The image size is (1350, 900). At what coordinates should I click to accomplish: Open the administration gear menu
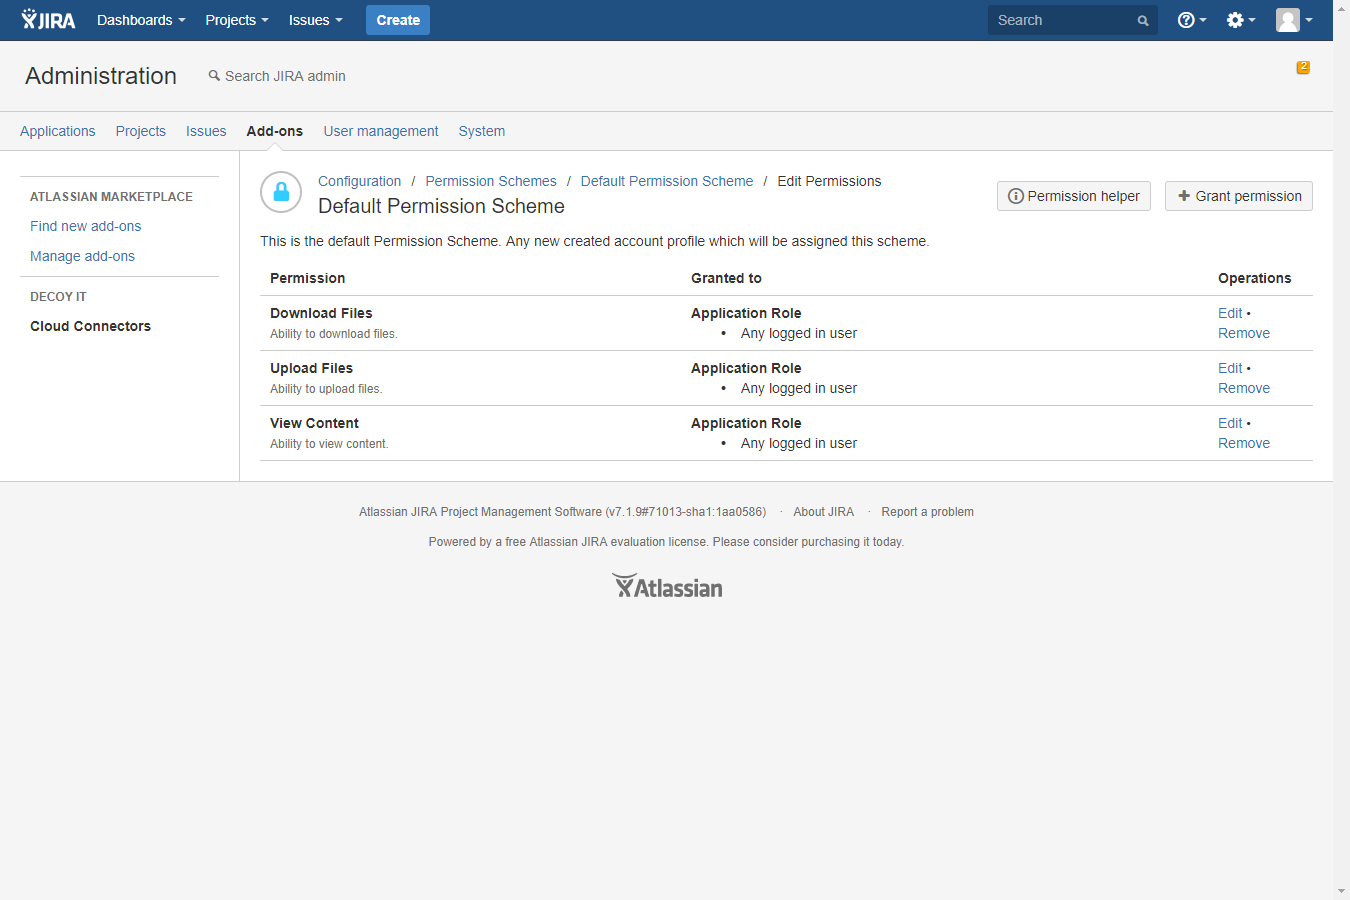tap(1240, 20)
